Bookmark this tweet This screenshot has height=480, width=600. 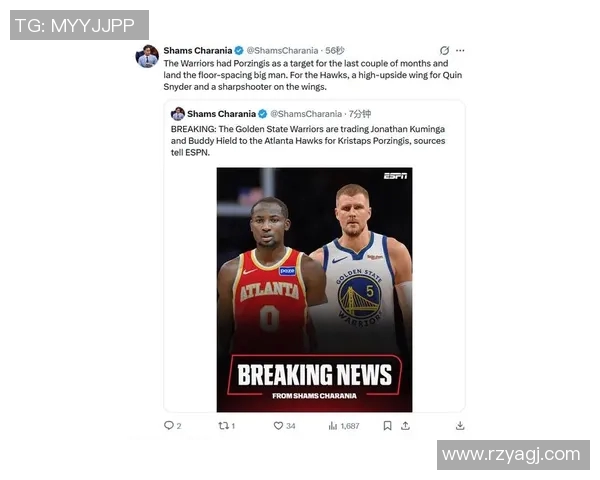pos(387,426)
